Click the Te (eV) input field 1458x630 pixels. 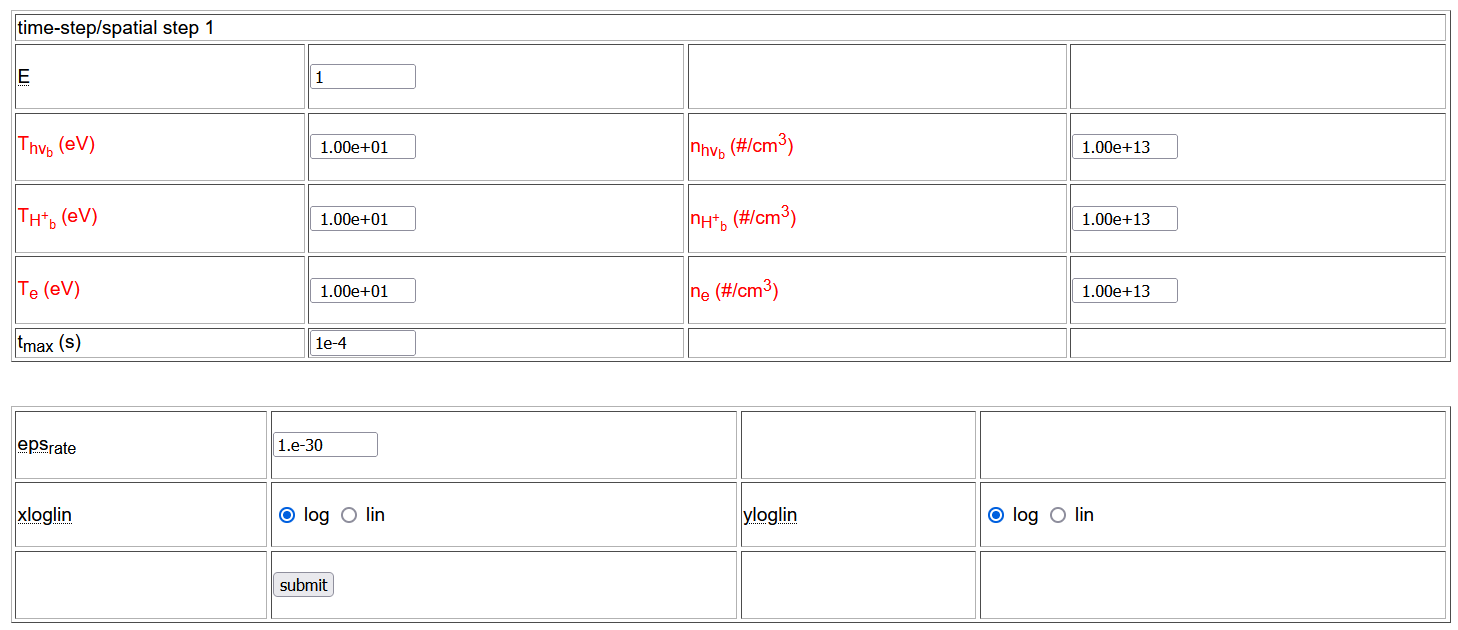point(362,291)
